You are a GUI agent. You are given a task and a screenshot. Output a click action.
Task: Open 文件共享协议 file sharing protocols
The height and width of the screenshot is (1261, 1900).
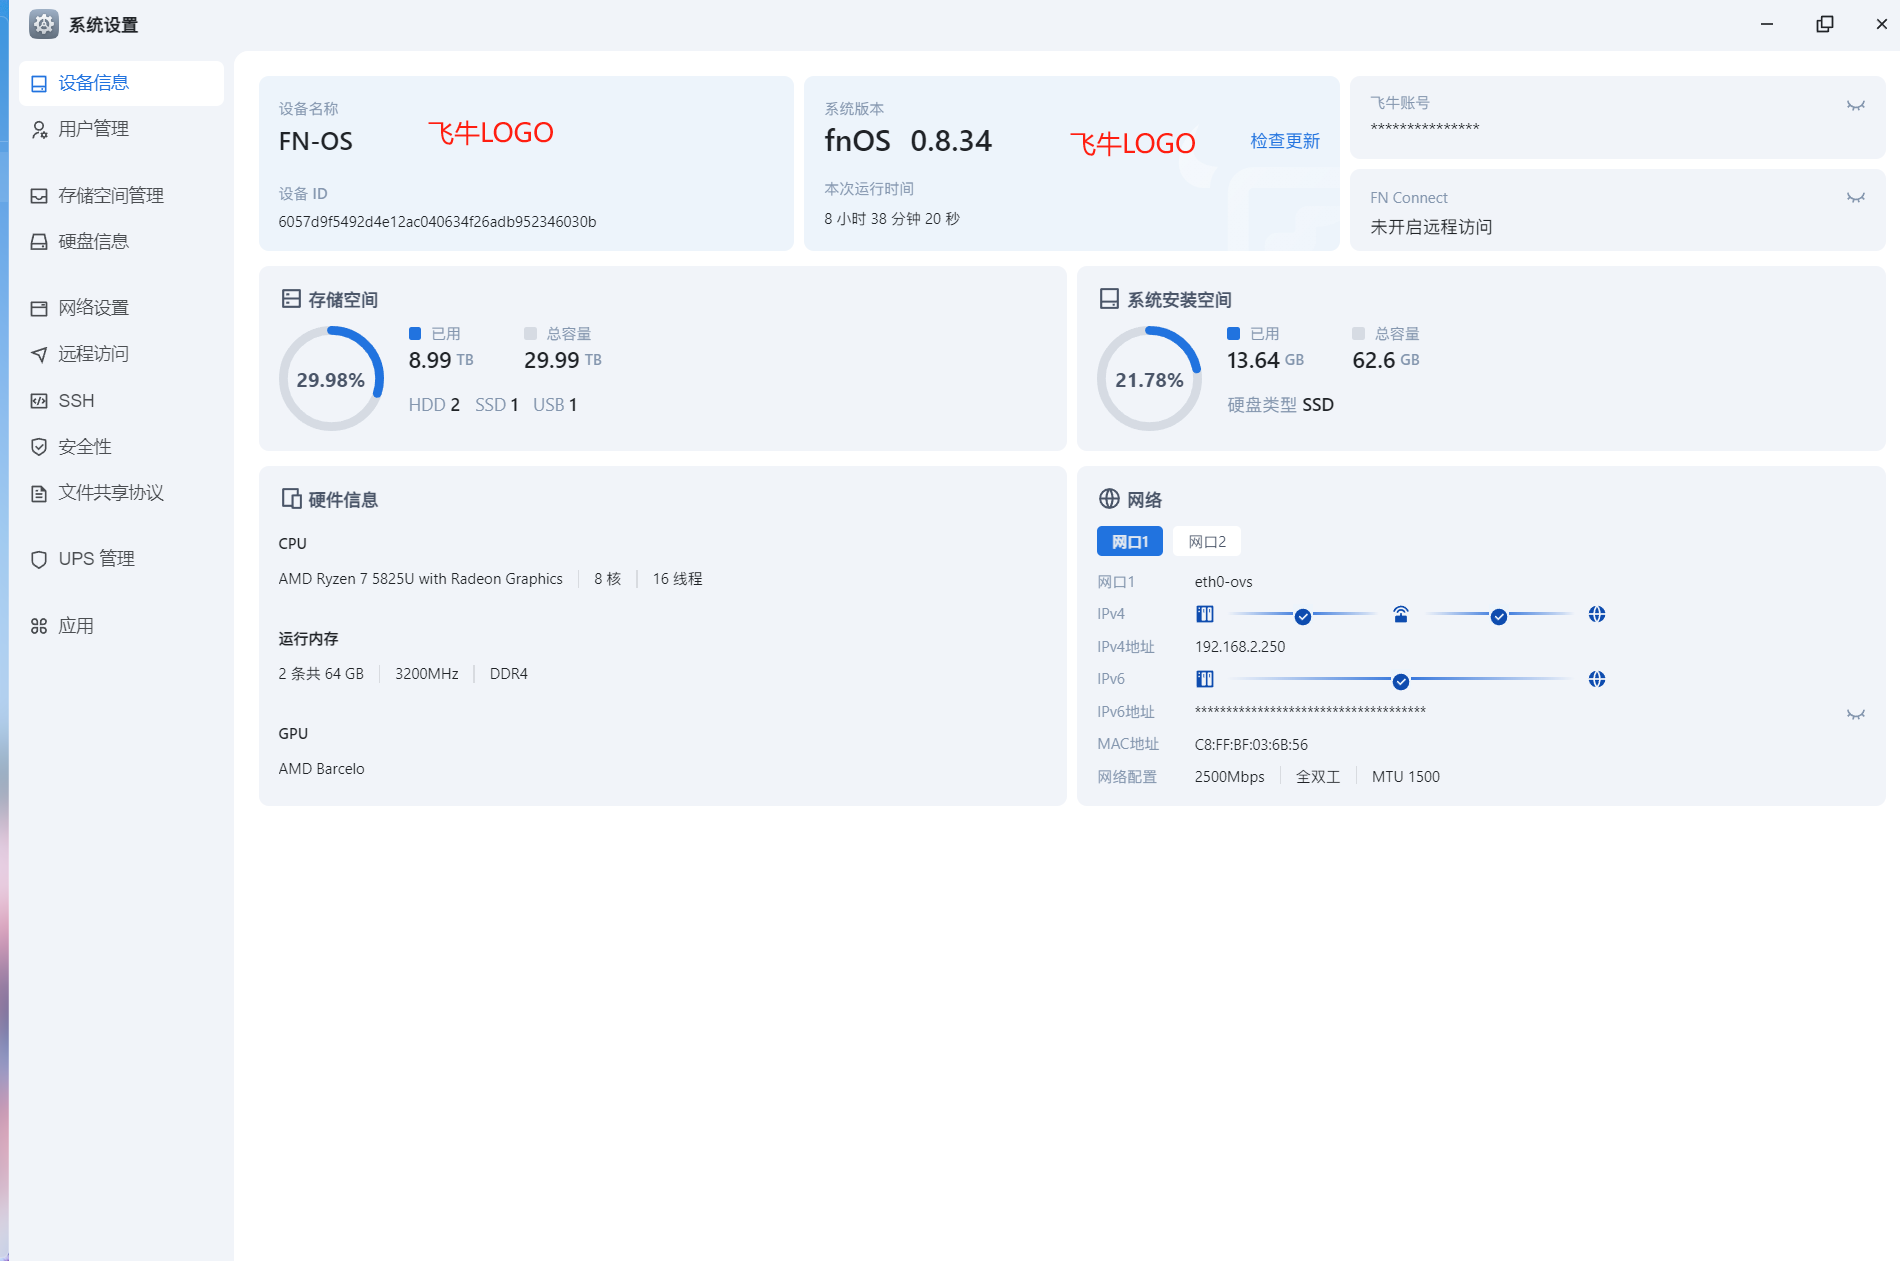(110, 493)
